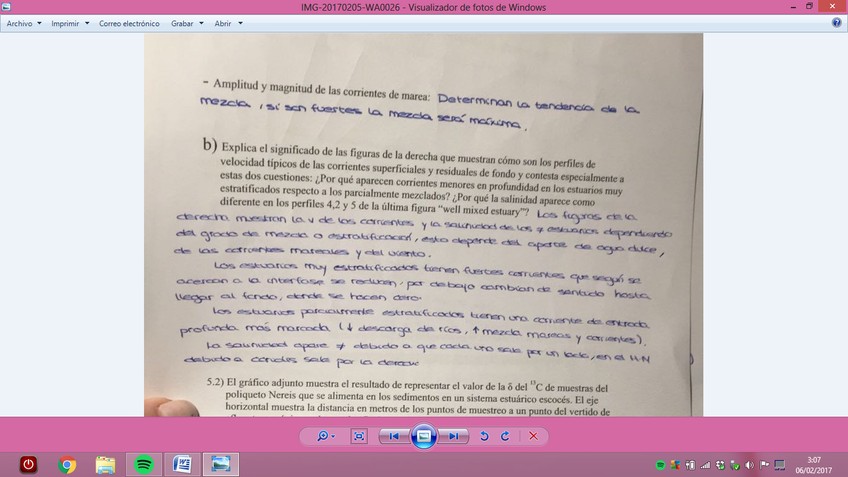Click the battery power tray icon

coord(690,465)
